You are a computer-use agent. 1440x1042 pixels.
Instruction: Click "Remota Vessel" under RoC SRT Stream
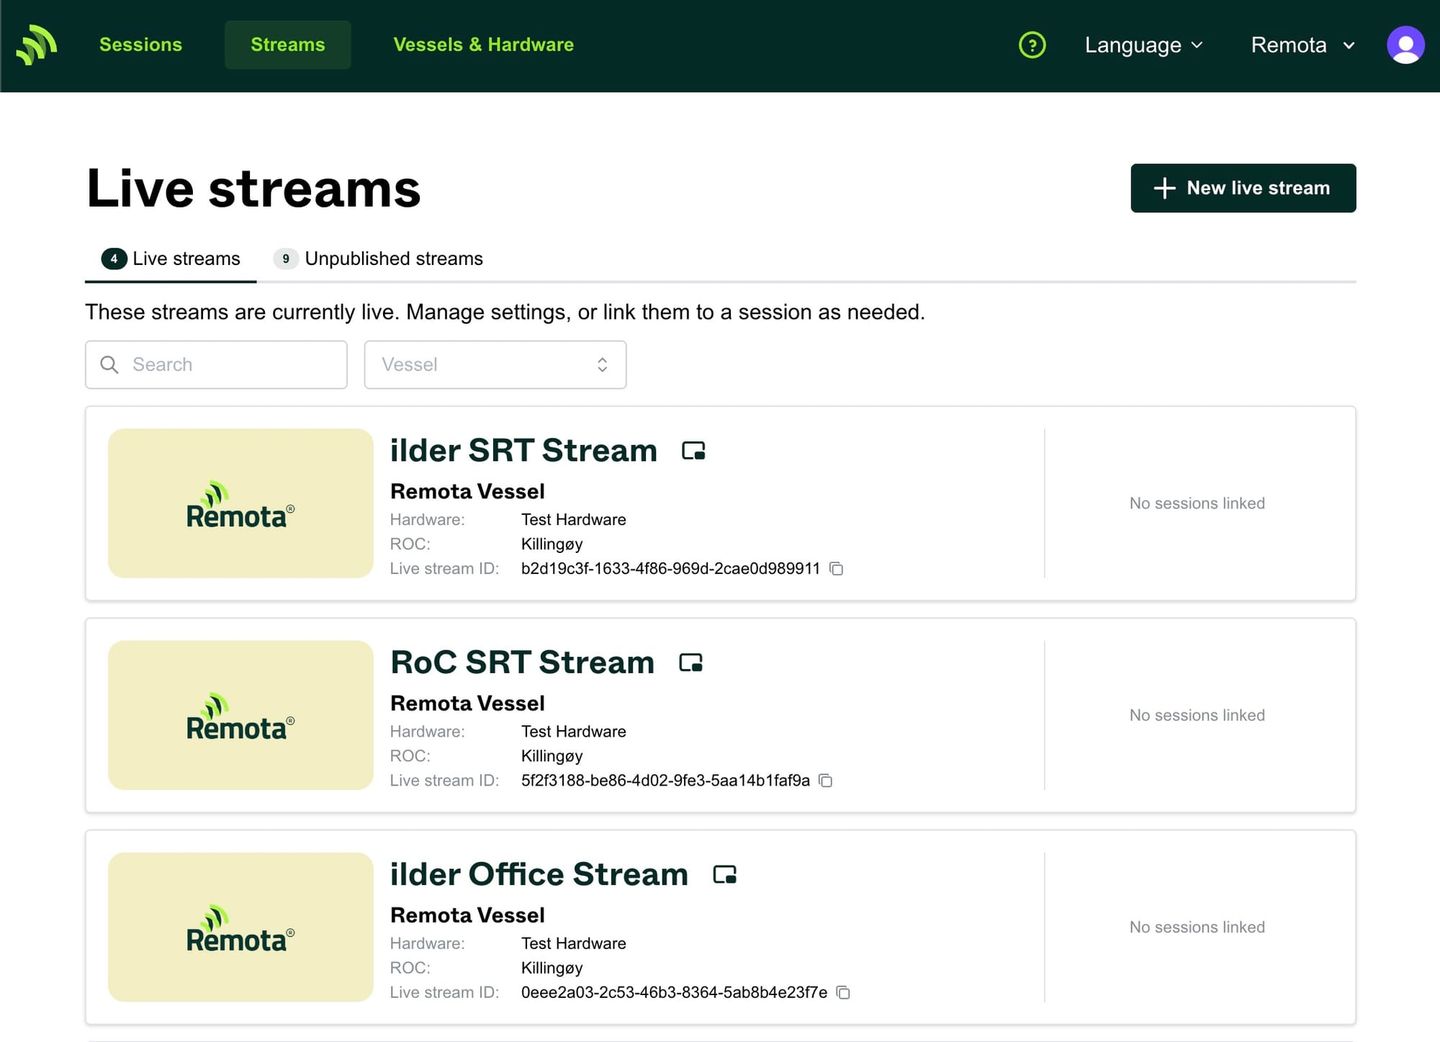pyautogui.click(x=467, y=704)
